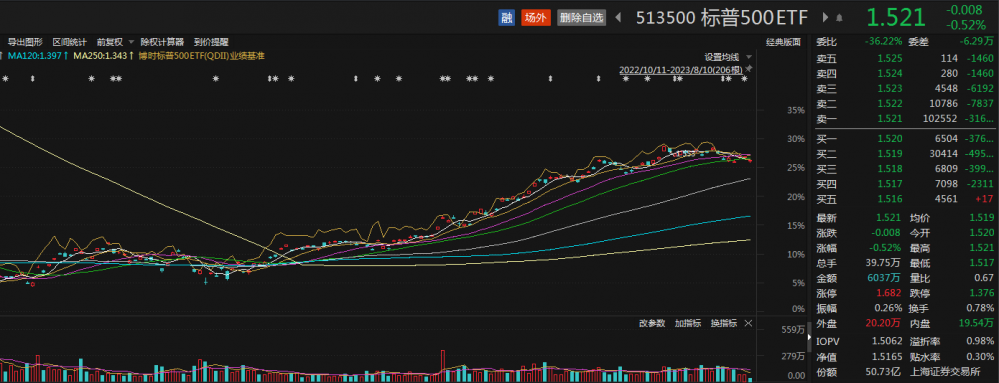Click 导出图形 in the chart toolbar
This screenshot has height=383, width=999.
click(x=25, y=42)
